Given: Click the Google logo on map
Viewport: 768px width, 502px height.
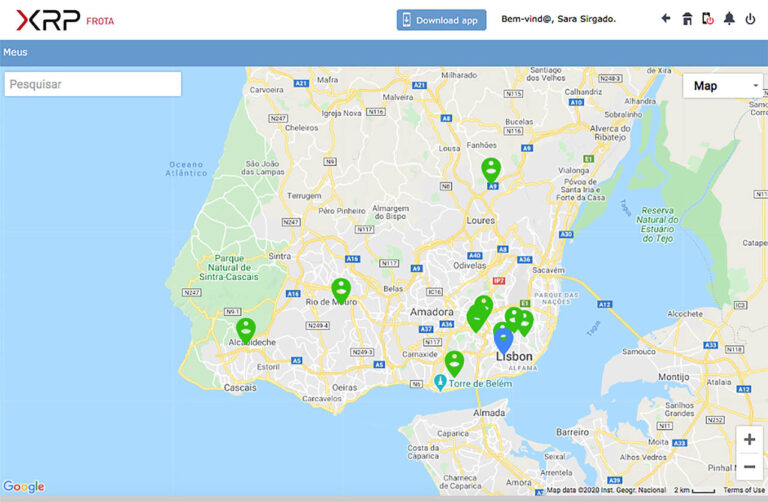Looking at the screenshot, I should [x=24, y=486].
